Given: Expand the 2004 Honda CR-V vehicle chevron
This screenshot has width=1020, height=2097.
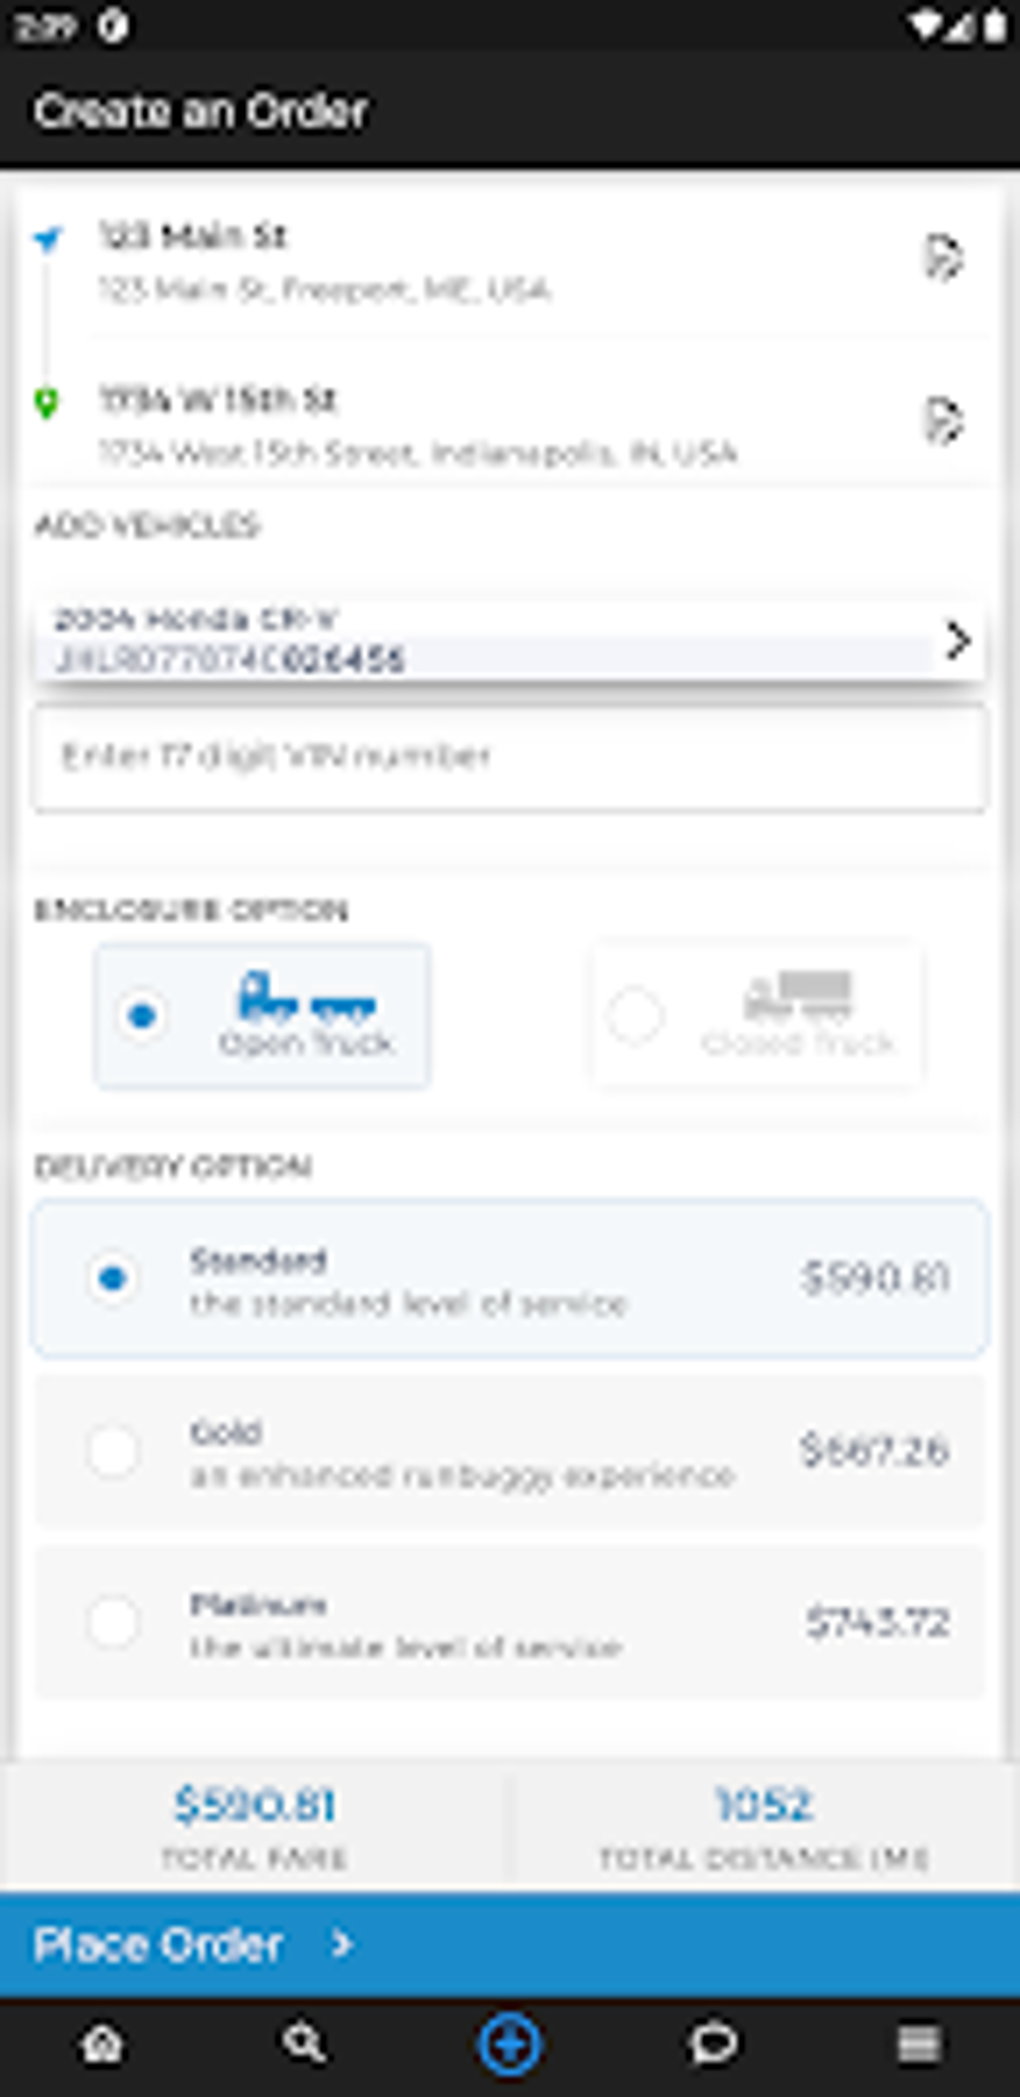Looking at the screenshot, I should pos(957,640).
